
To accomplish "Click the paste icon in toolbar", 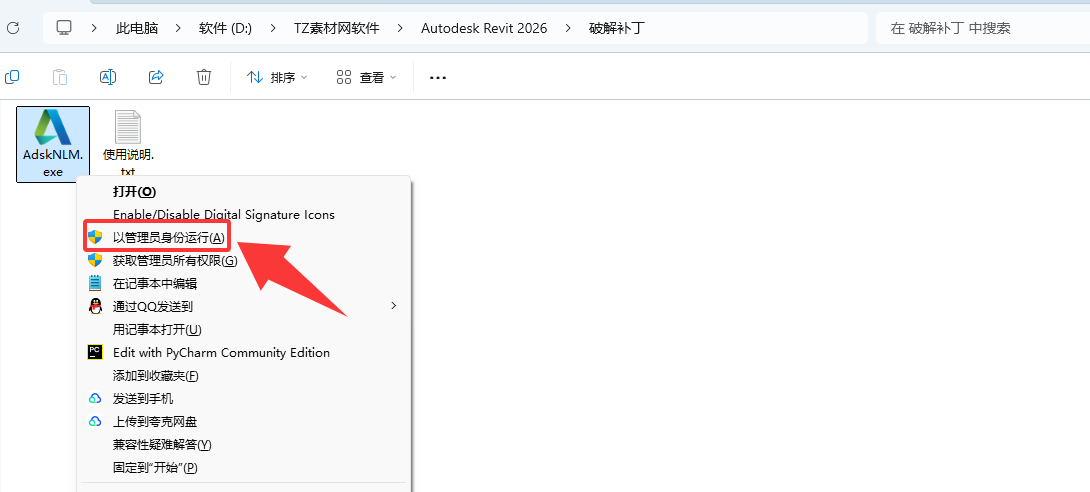I will tap(60, 77).
